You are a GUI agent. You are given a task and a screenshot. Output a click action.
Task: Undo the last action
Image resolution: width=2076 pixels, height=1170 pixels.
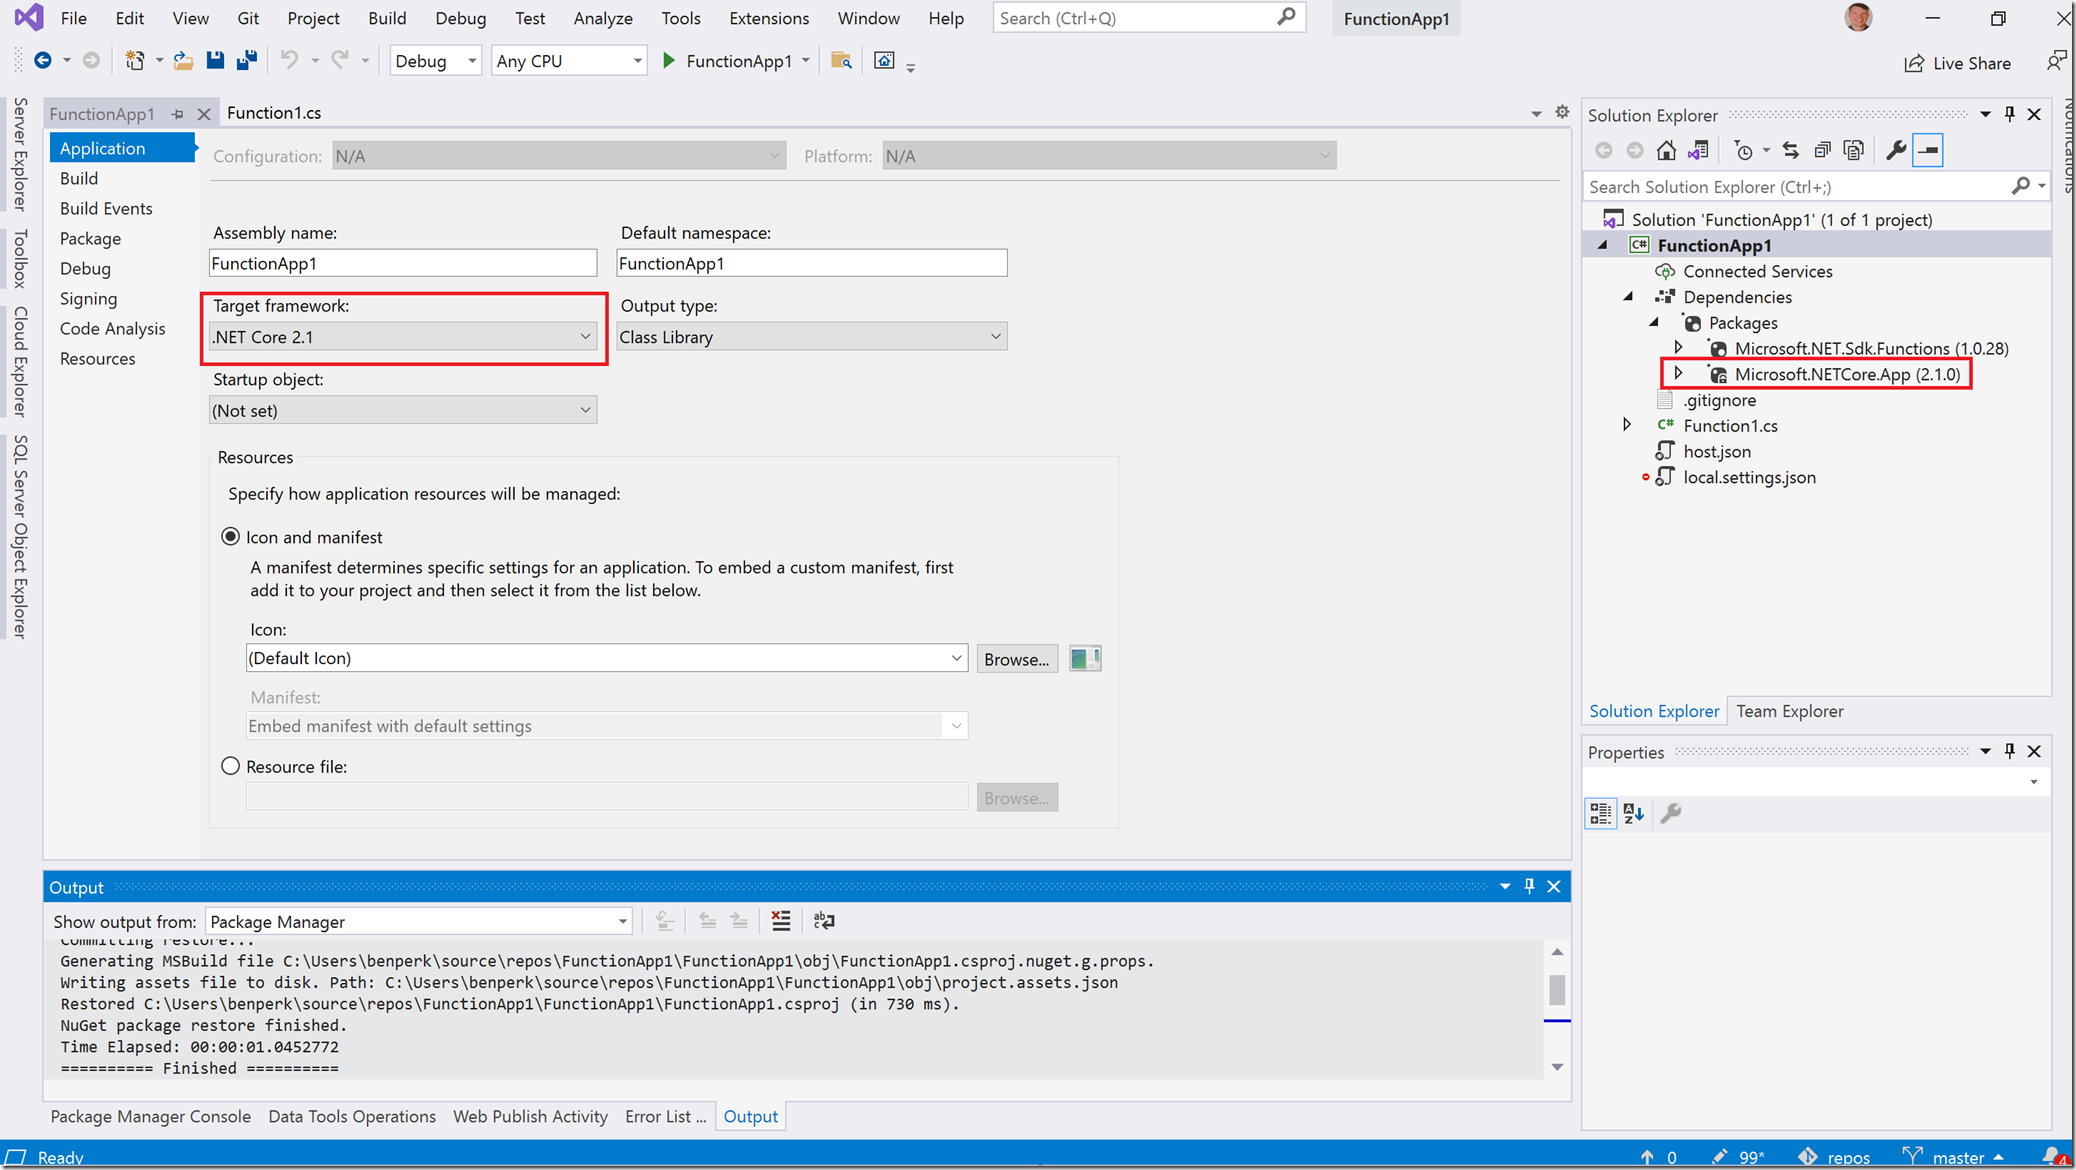(289, 61)
